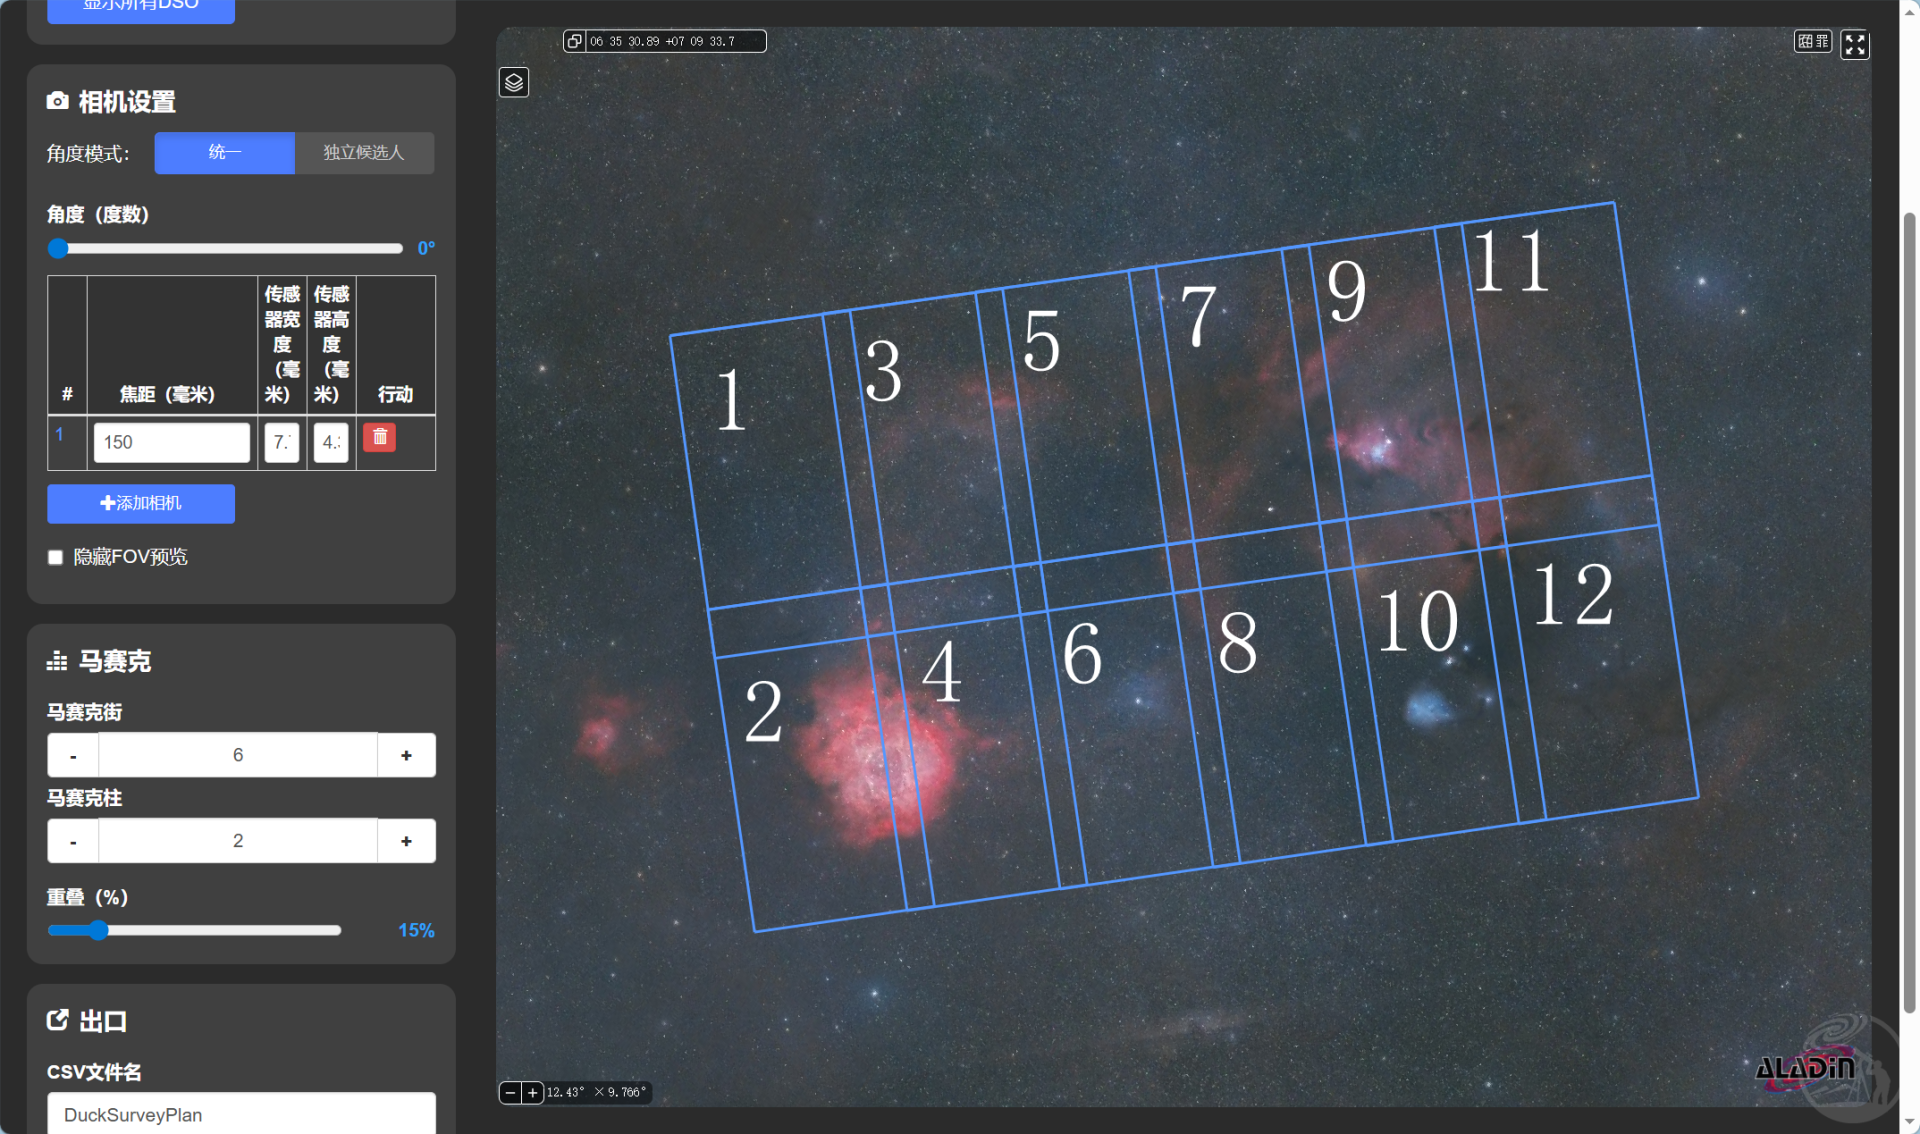
Task: Delete camera row 1 with trash icon
Action: pos(379,437)
